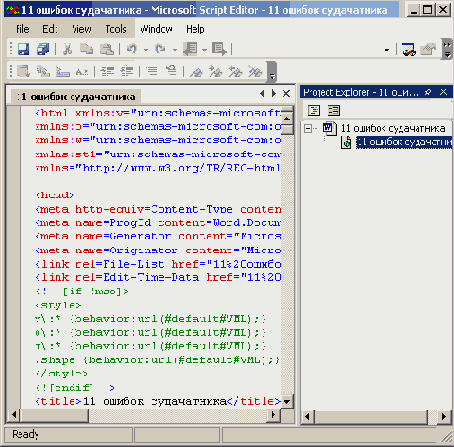Open the Undo history dropdown arrow
454x447 pixels.
click(146, 50)
